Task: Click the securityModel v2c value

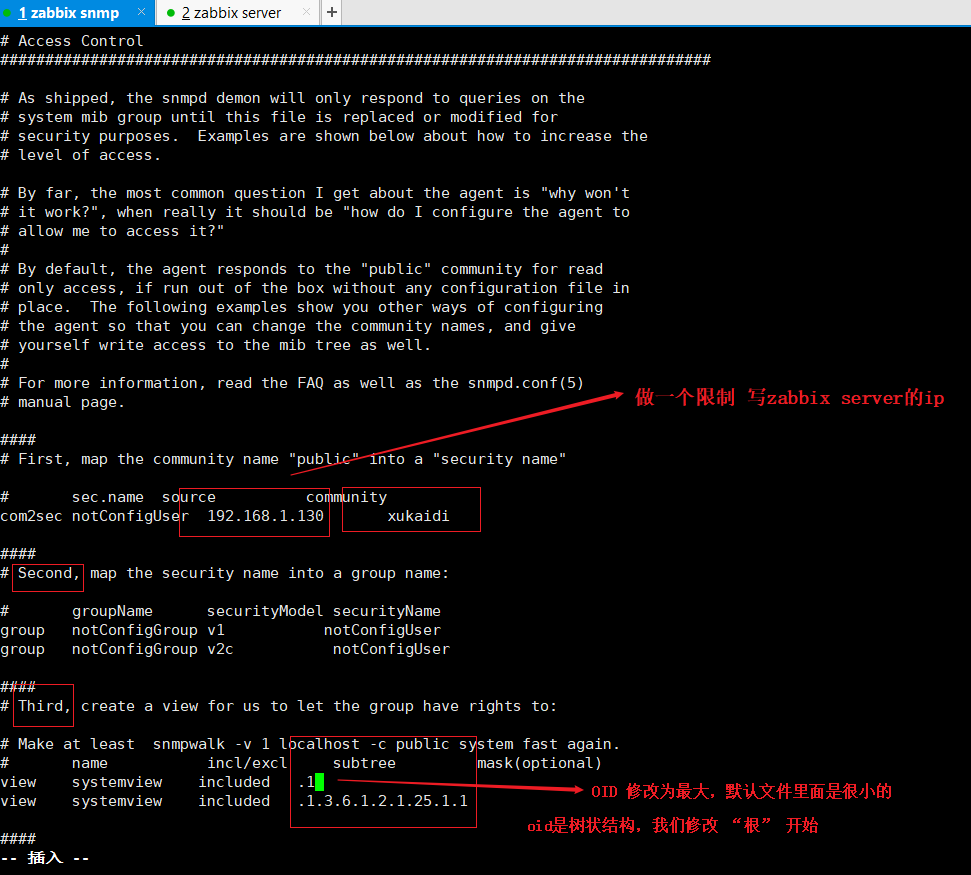Action: click(220, 649)
